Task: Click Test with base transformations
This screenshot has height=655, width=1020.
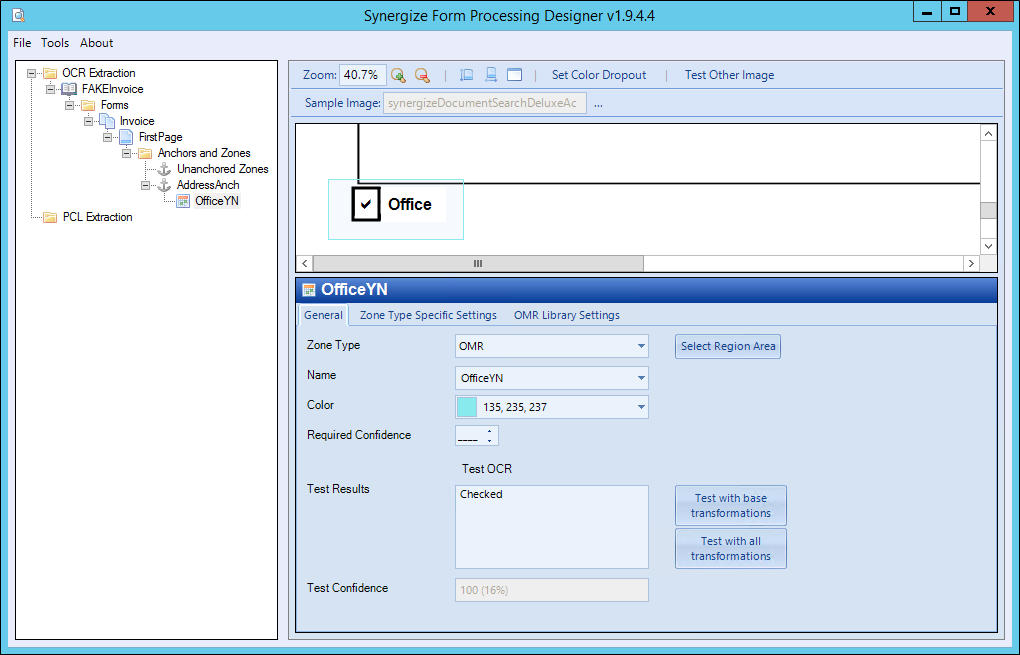Action: pos(731,505)
